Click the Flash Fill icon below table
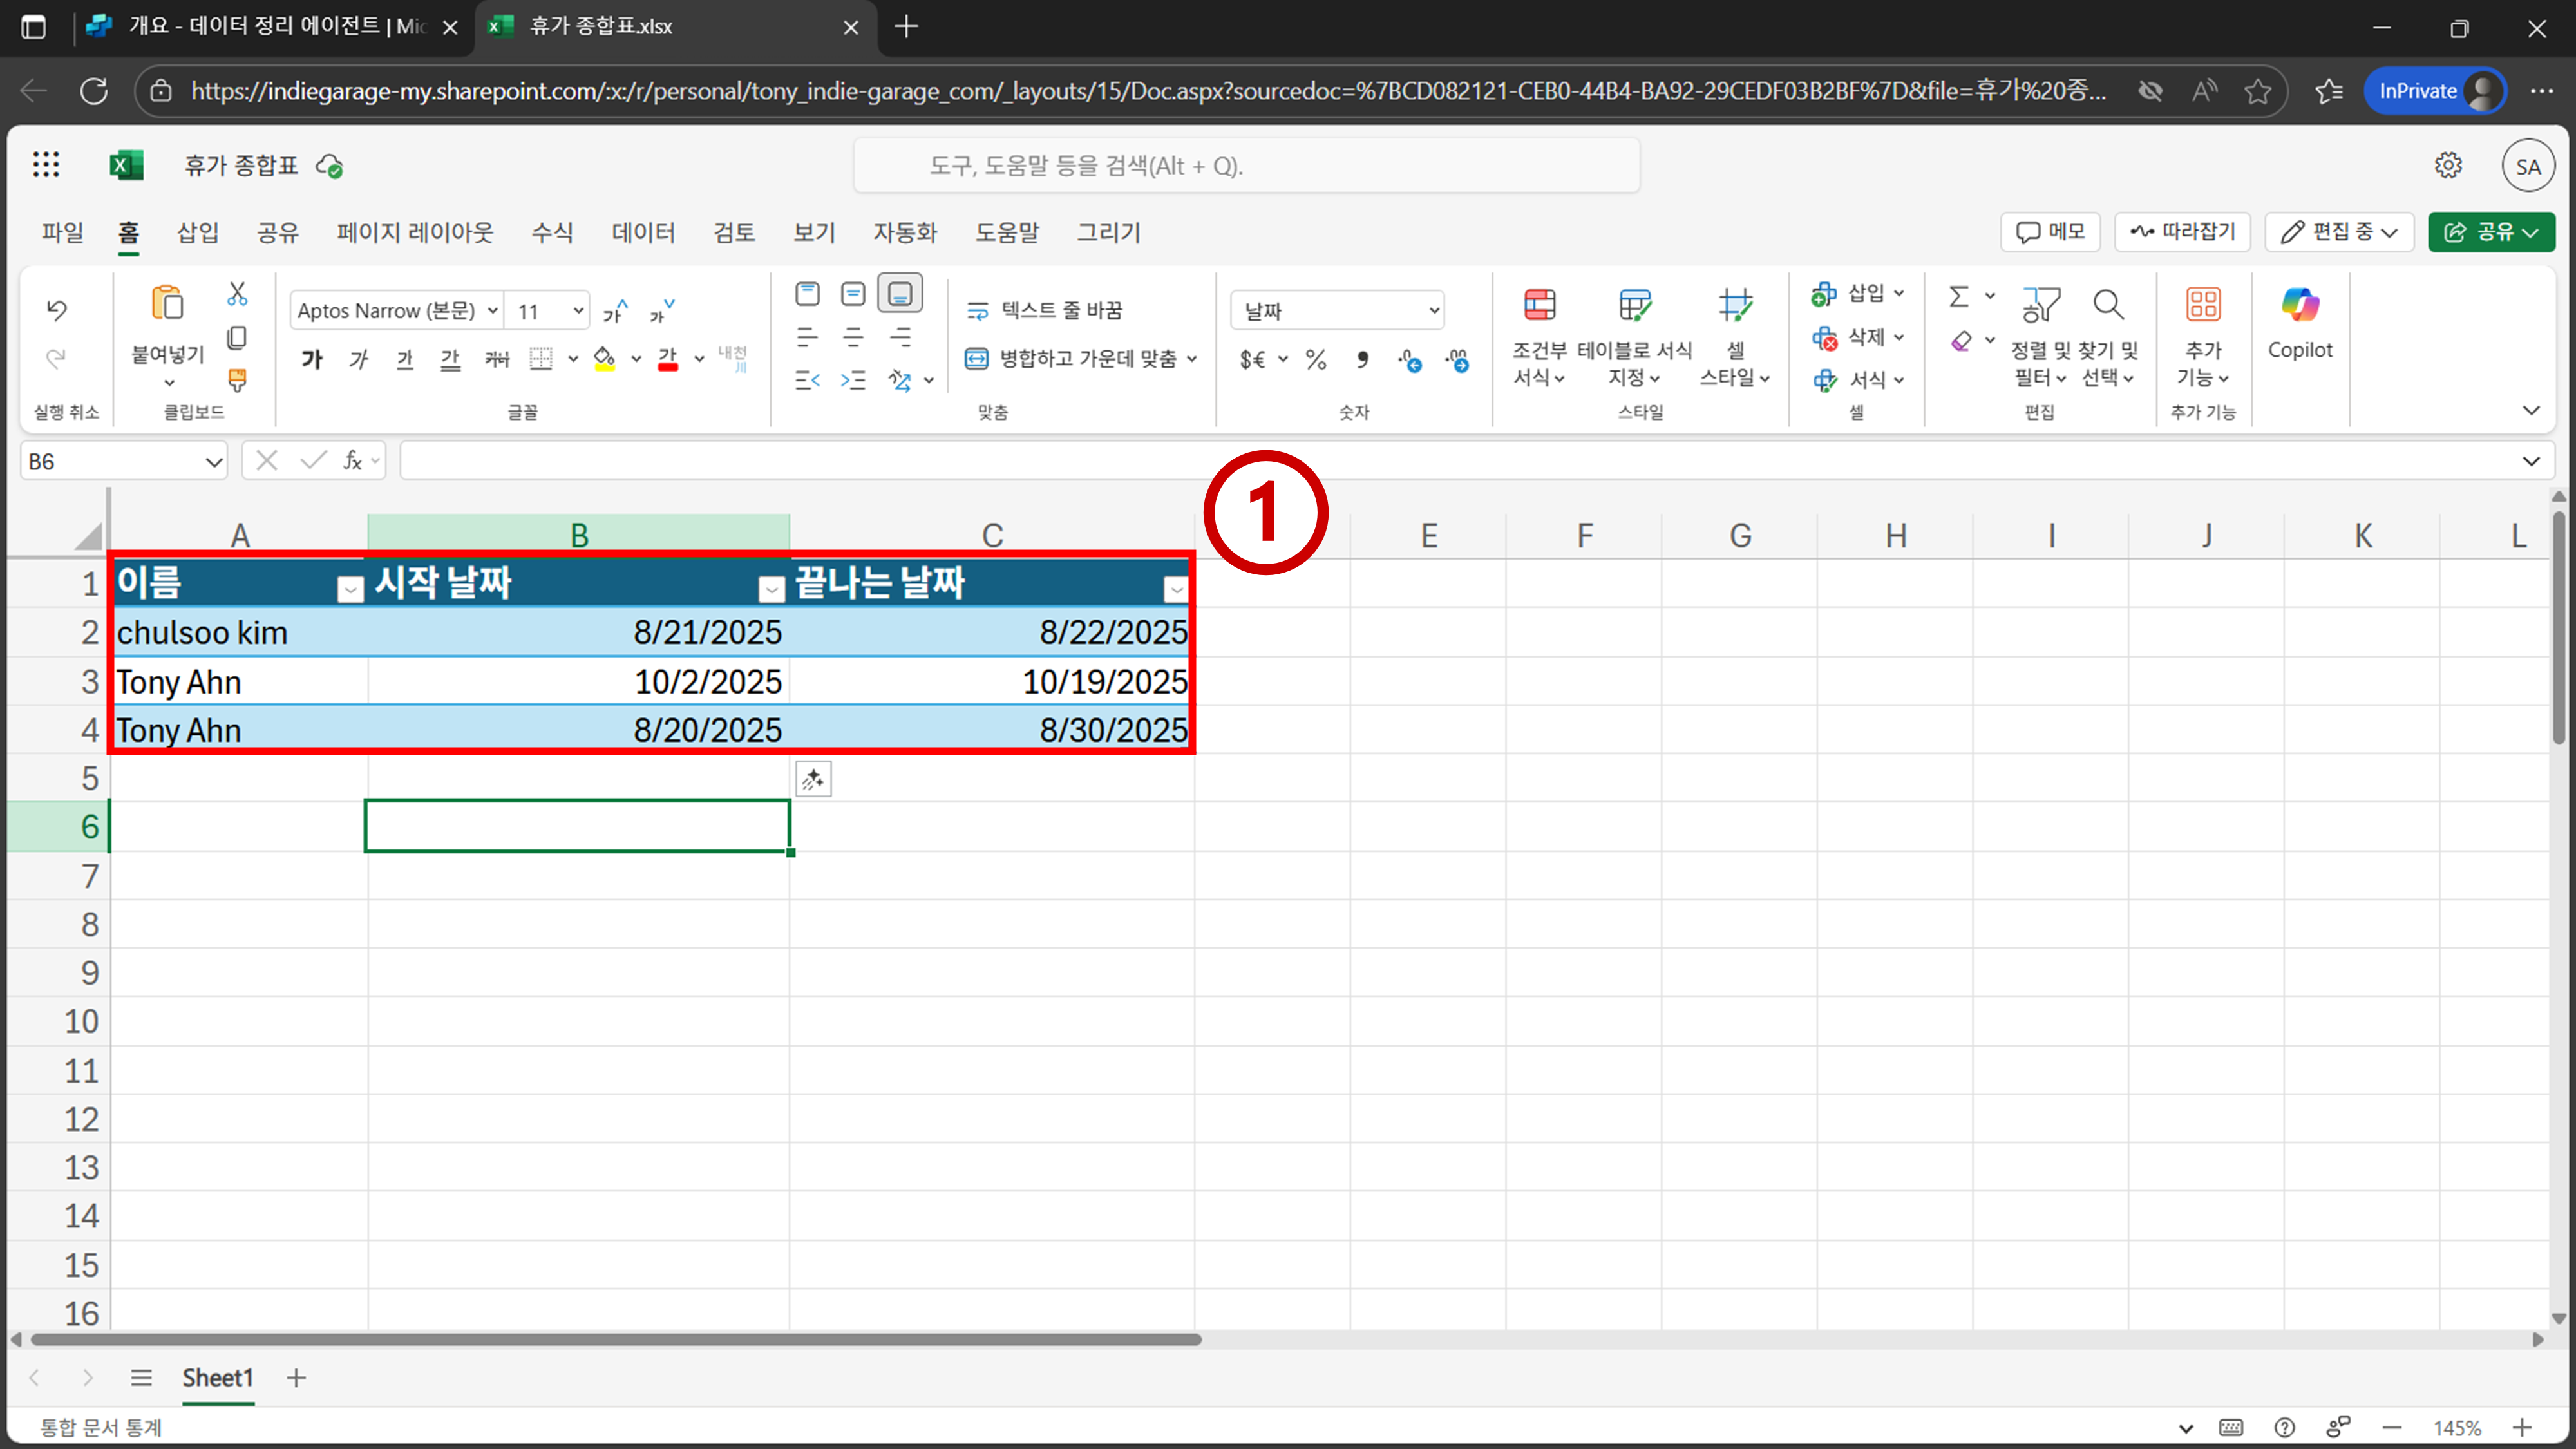Image resolution: width=2576 pixels, height=1449 pixels. [813, 779]
